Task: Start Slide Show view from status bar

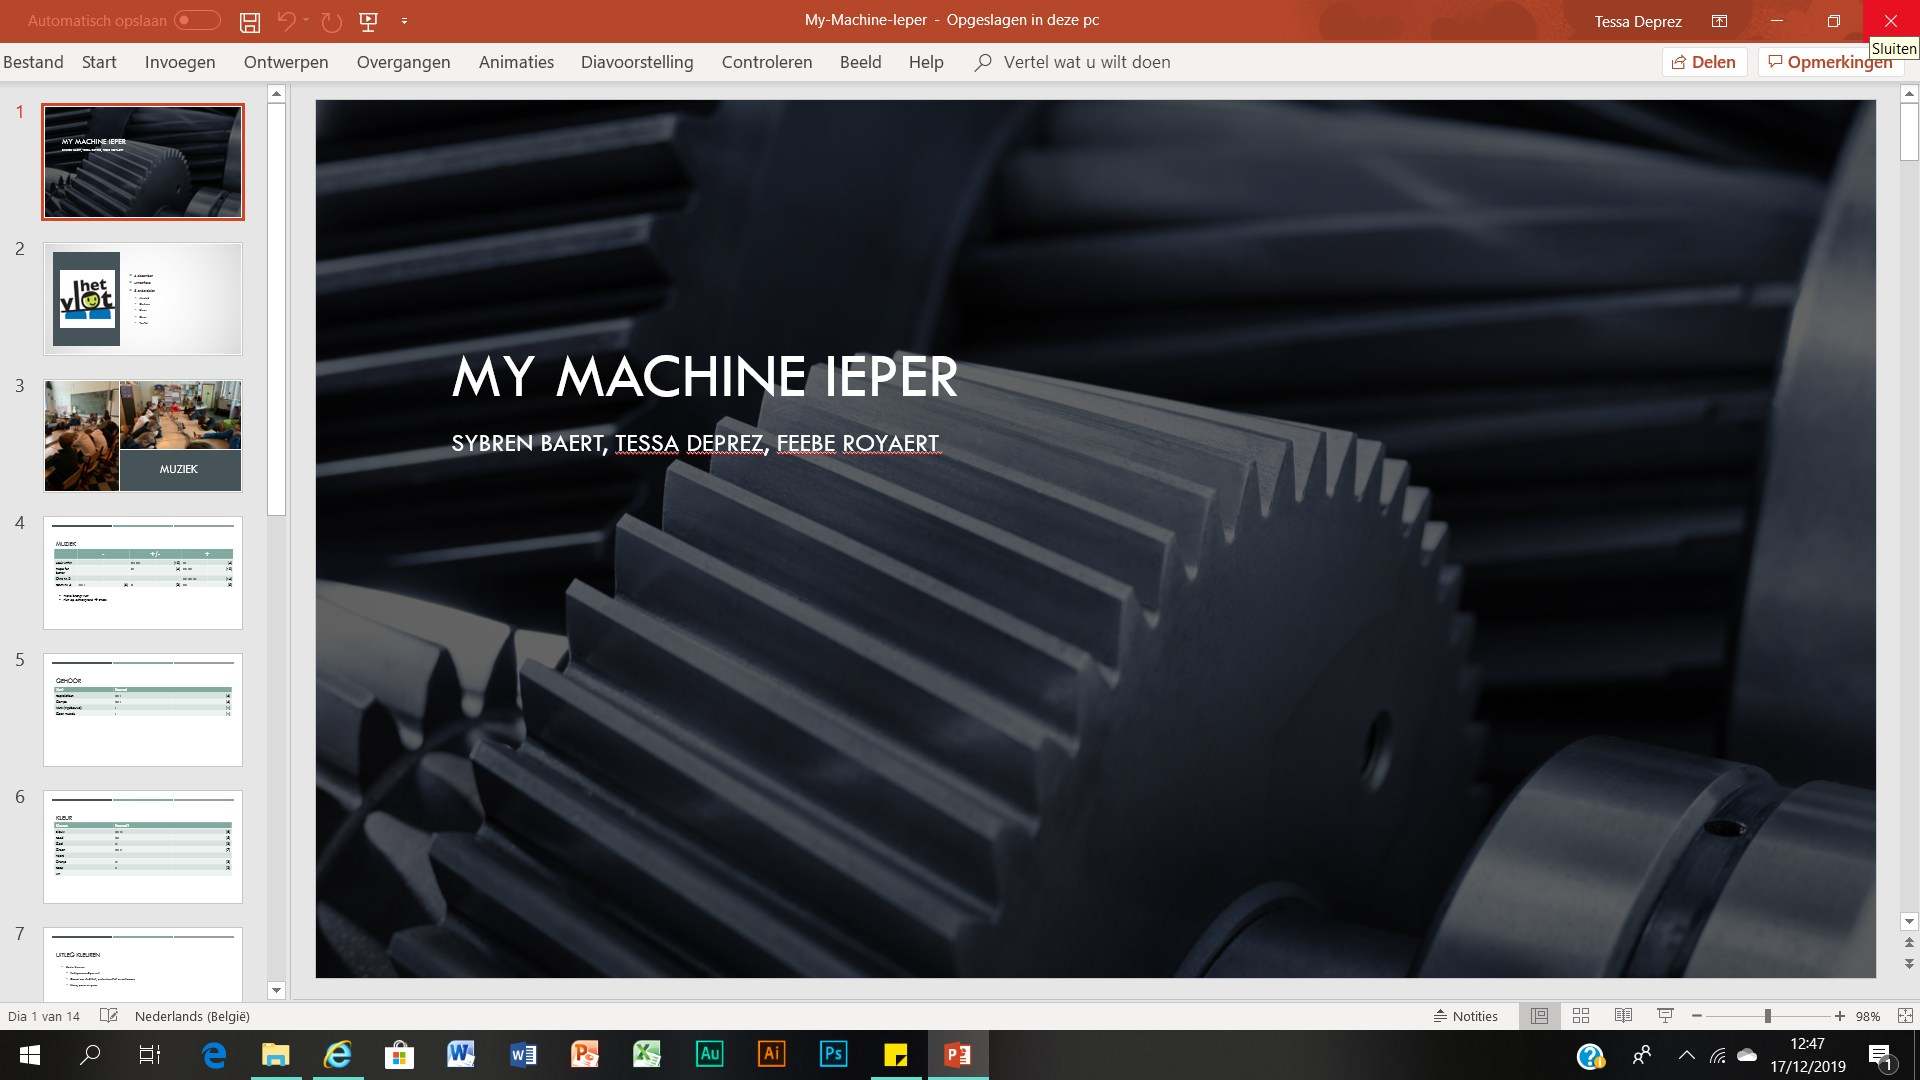Action: tap(1665, 1016)
